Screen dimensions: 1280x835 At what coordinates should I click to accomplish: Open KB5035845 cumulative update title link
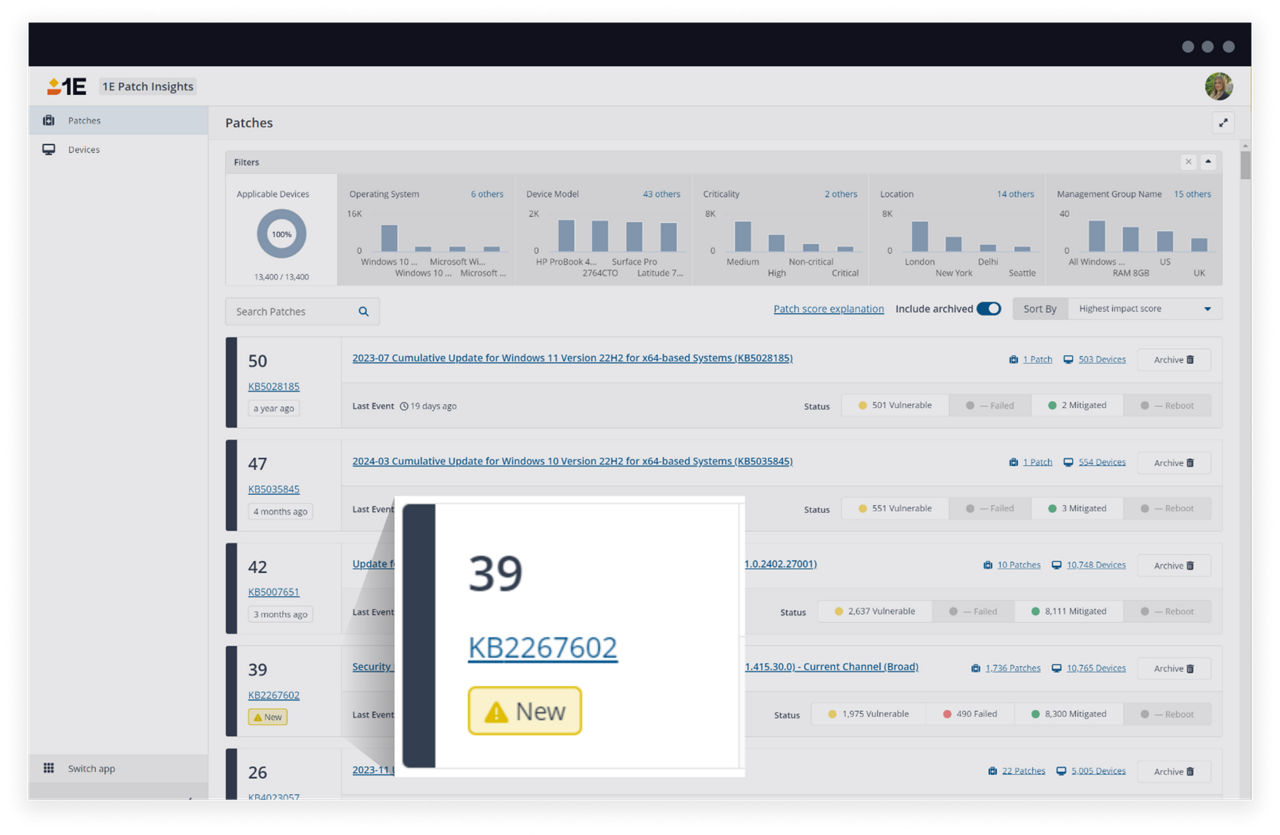click(x=572, y=461)
